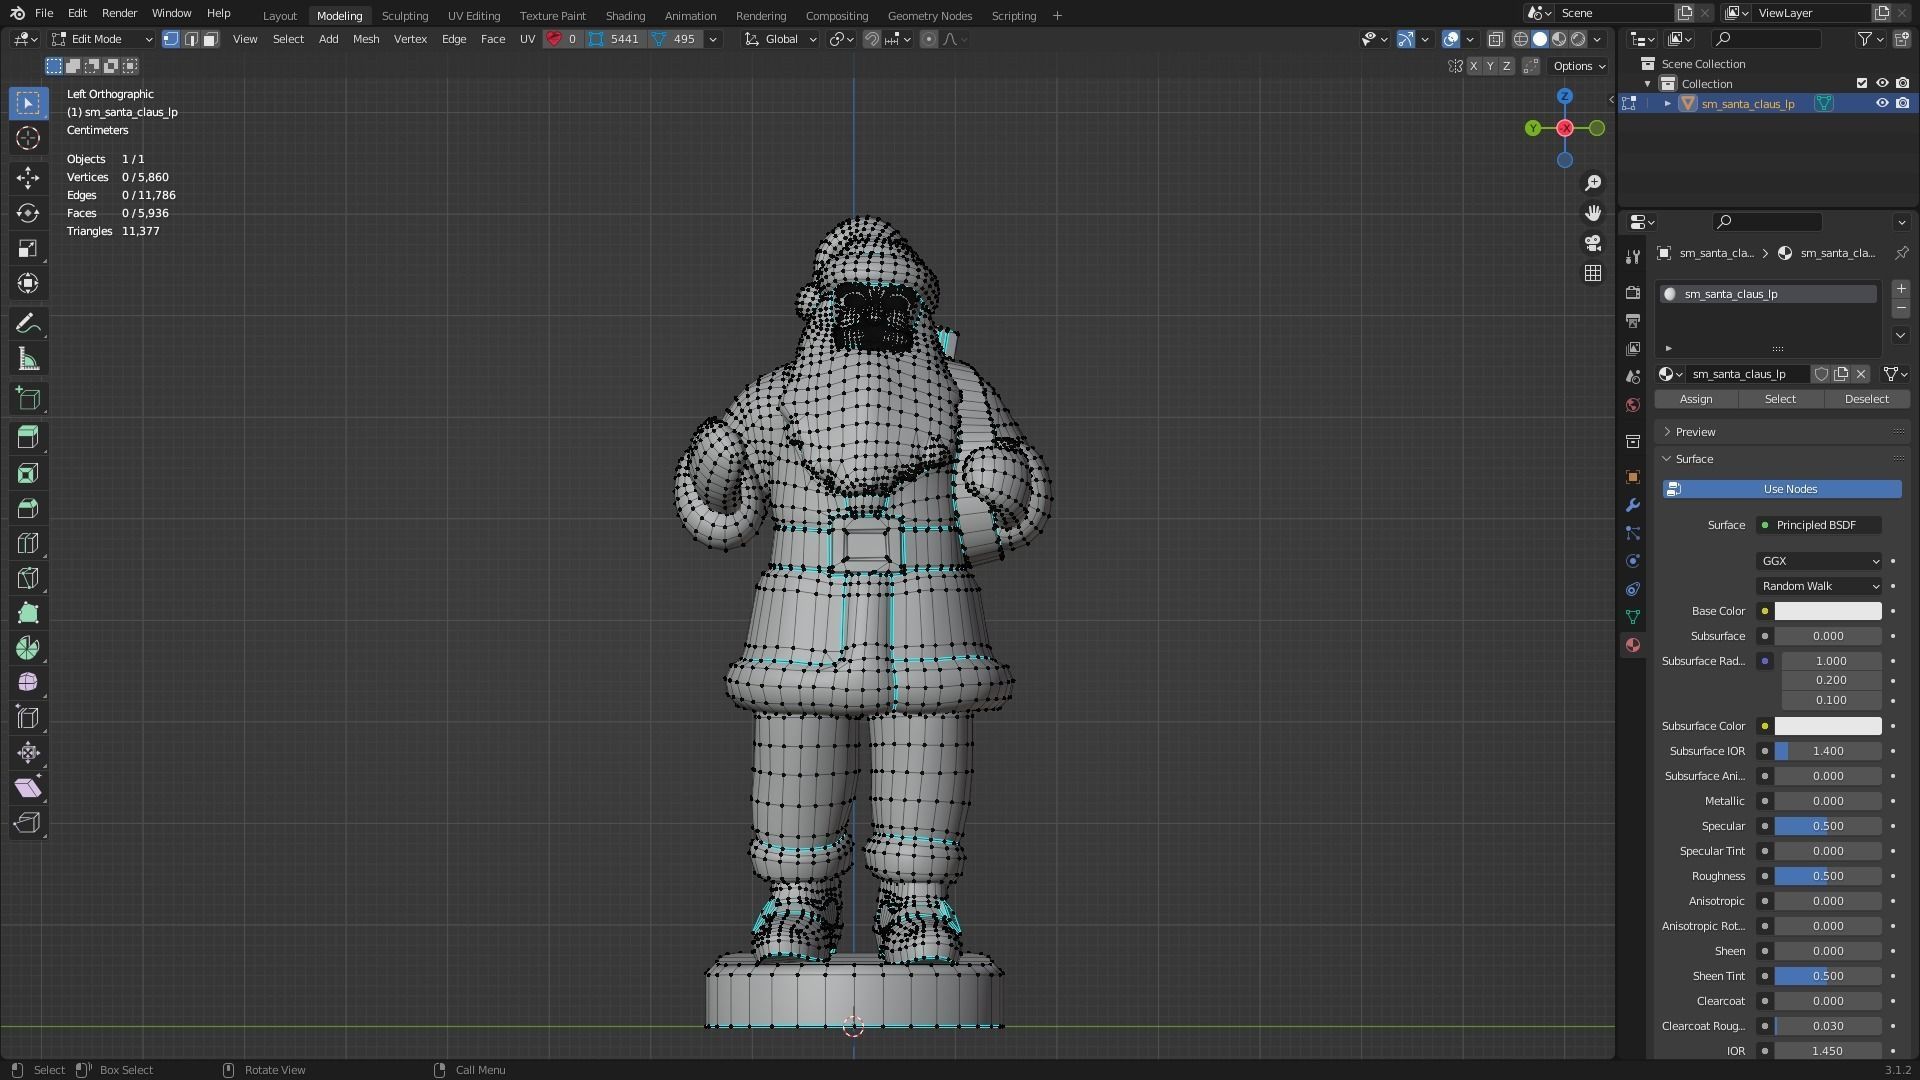Switch to the Sculpting workspace tab
Image resolution: width=1920 pixels, height=1080 pixels.
click(x=405, y=16)
